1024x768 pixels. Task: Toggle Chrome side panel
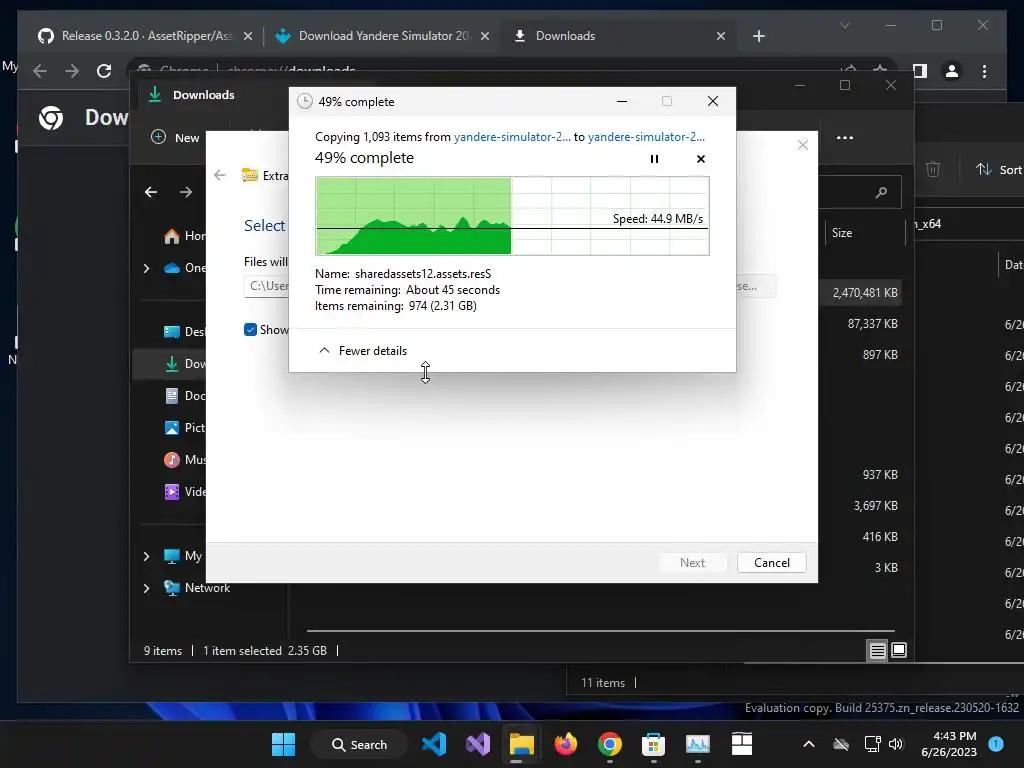[920, 71]
